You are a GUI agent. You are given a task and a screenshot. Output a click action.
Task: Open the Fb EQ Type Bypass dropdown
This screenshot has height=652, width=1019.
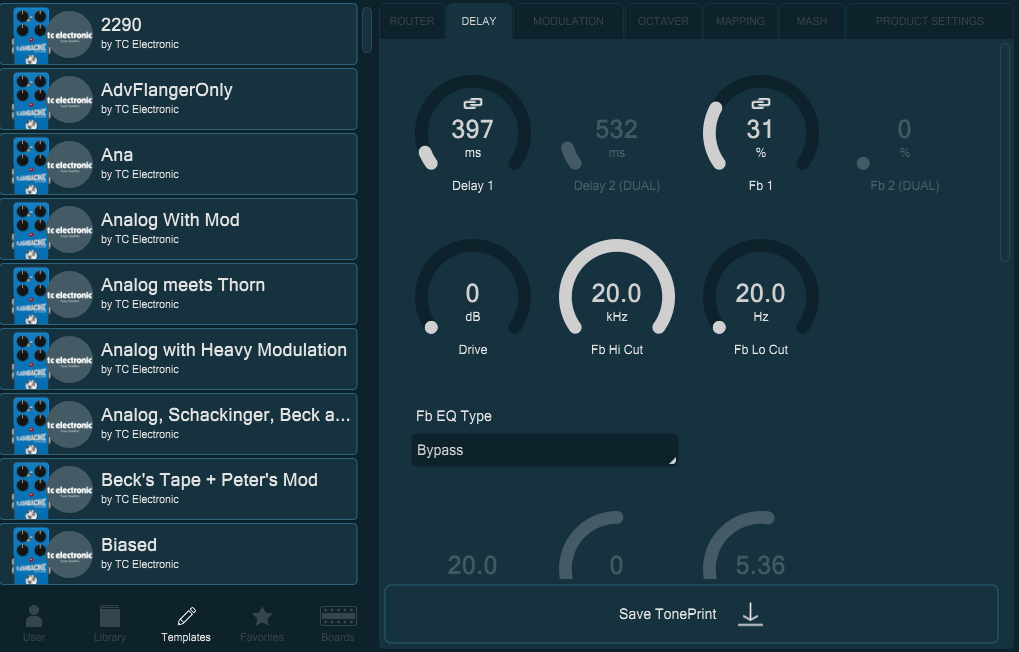click(x=545, y=450)
